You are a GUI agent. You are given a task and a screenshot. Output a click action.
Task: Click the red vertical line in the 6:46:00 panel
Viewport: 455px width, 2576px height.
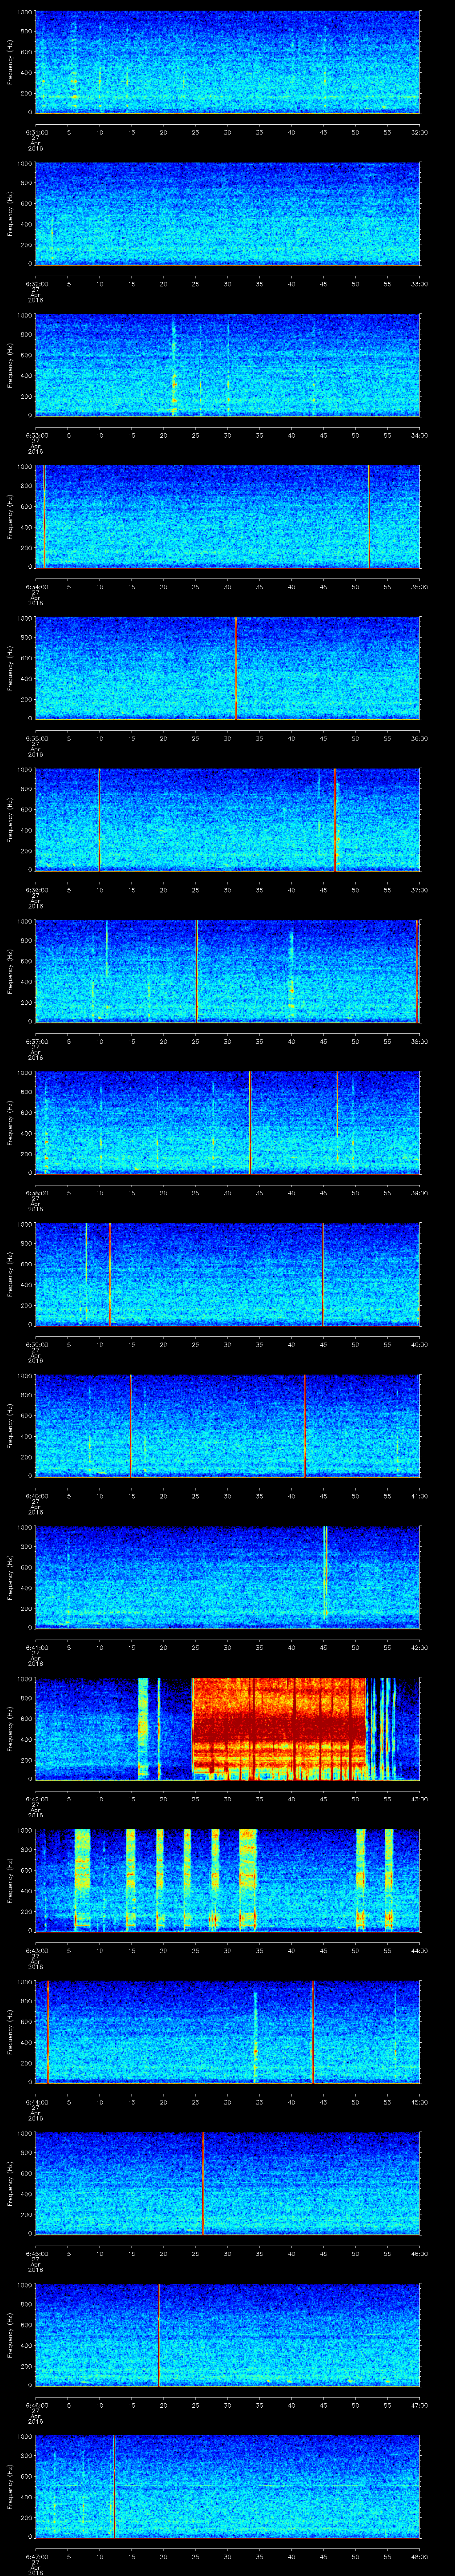tap(158, 2334)
